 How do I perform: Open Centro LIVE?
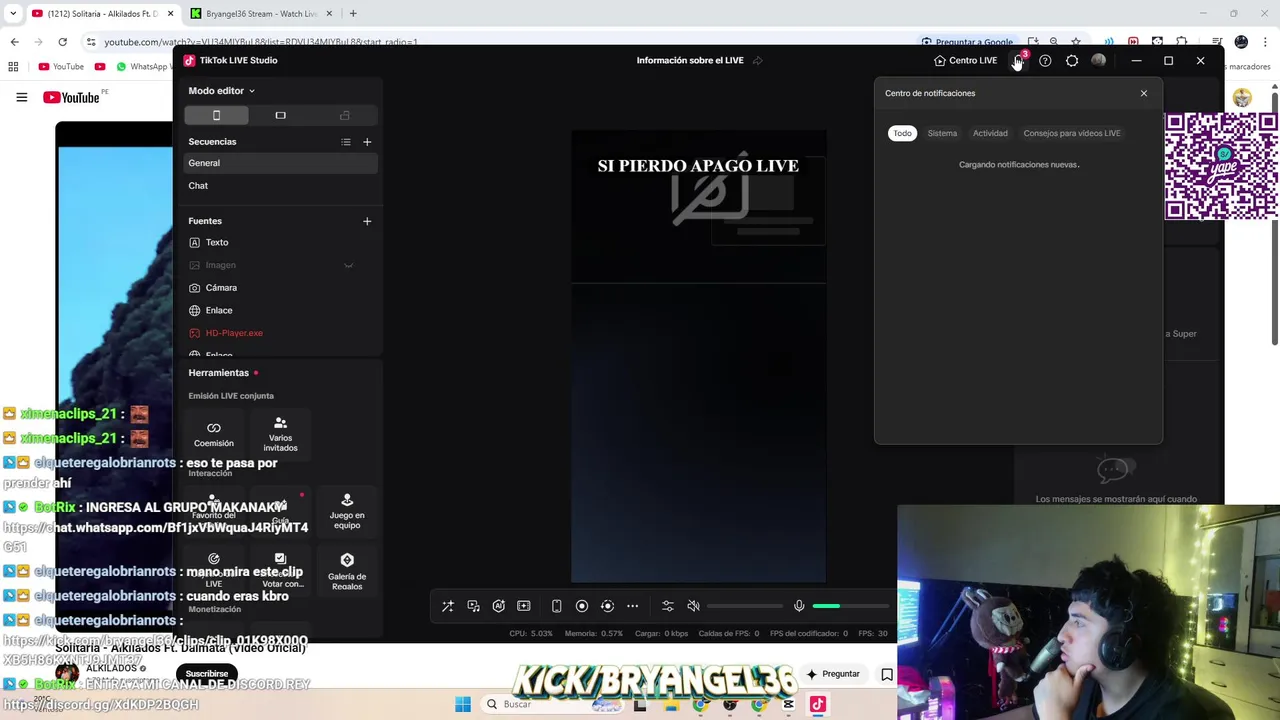965,60
